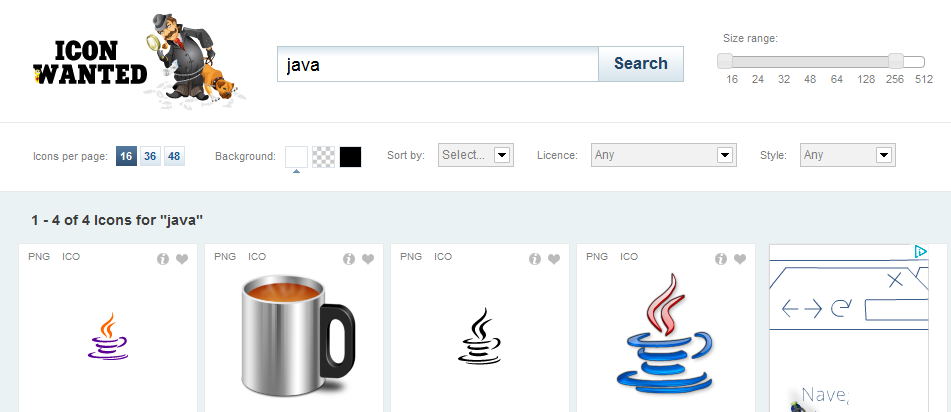
Task: Open the steel coffee mug icon thumbnail
Action: [296, 336]
